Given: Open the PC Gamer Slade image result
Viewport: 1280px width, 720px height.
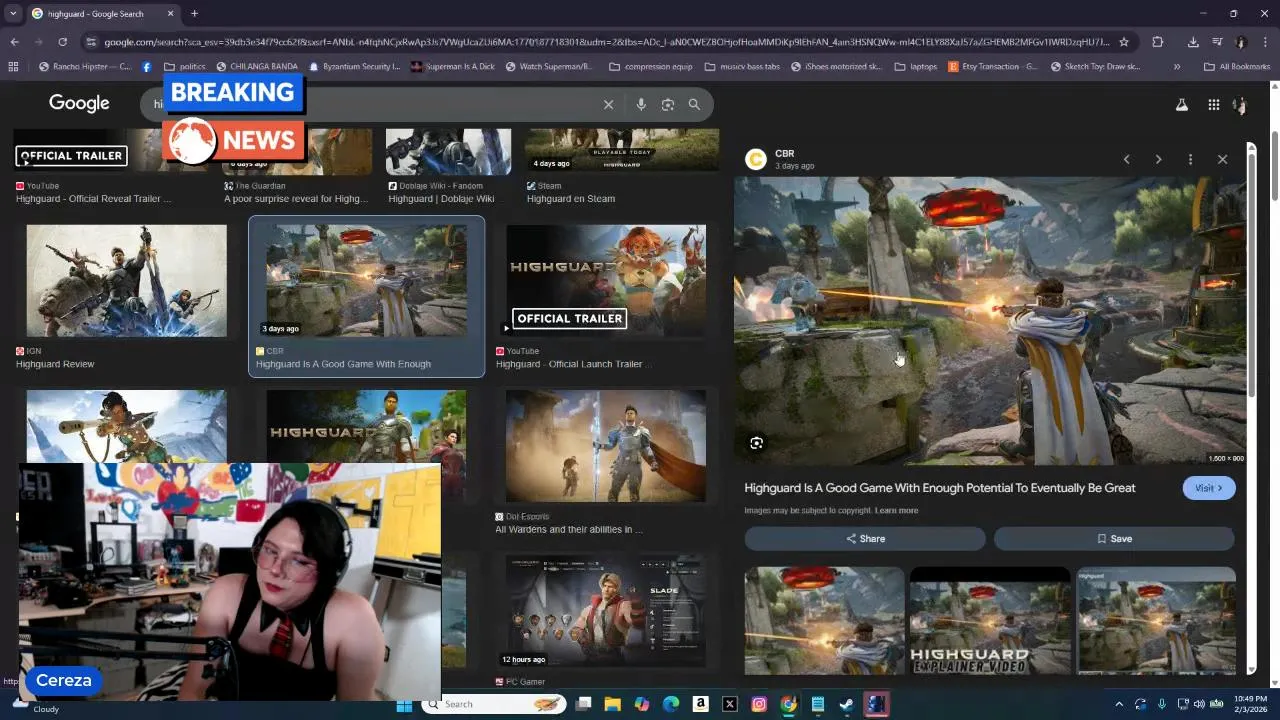Looking at the screenshot, I should click(606, 612).
